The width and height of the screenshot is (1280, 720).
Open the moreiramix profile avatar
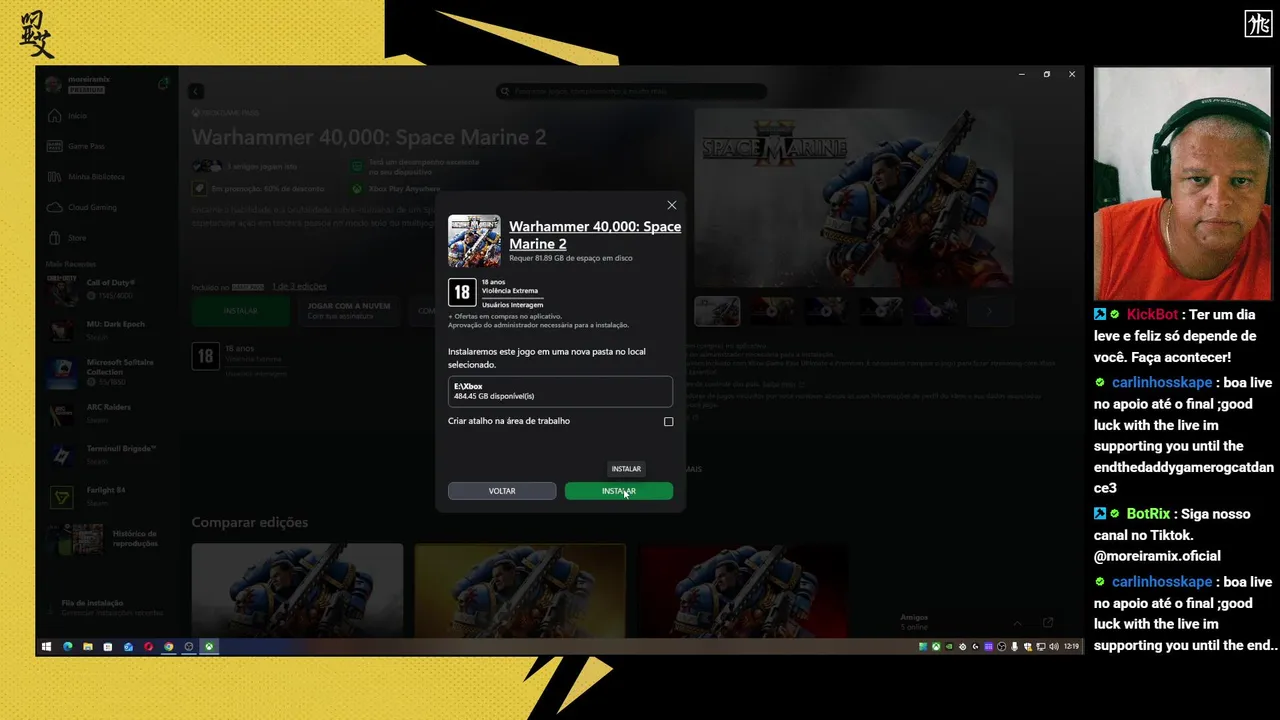pos(54,84)
